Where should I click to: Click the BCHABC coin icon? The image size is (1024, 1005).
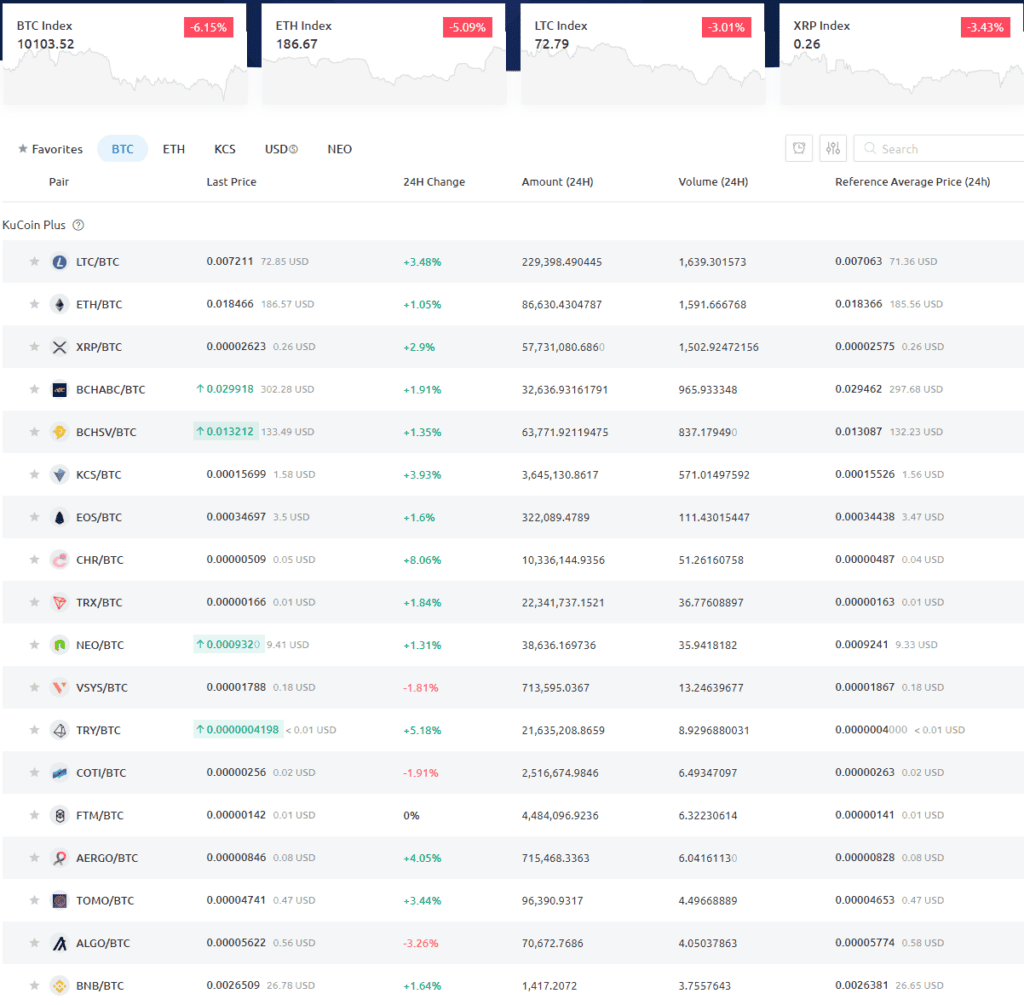59,390
